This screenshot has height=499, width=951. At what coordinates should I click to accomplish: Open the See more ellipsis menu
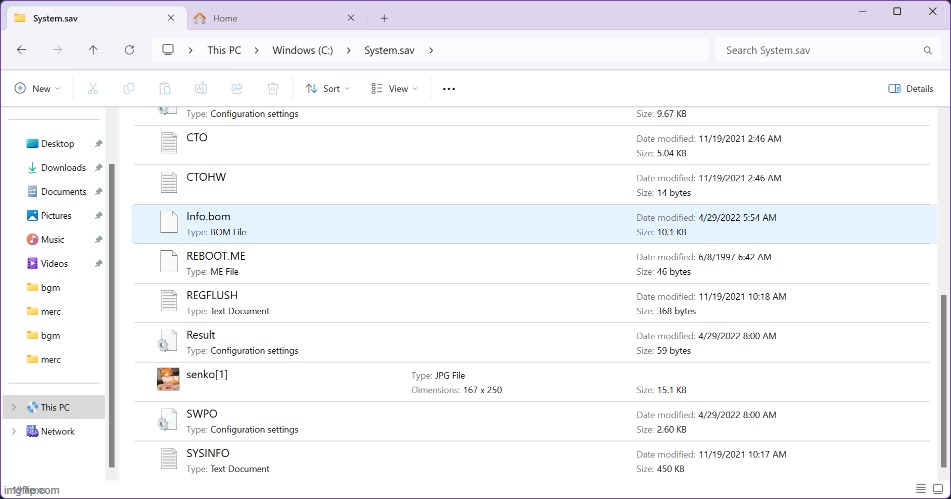coord(449,89)
